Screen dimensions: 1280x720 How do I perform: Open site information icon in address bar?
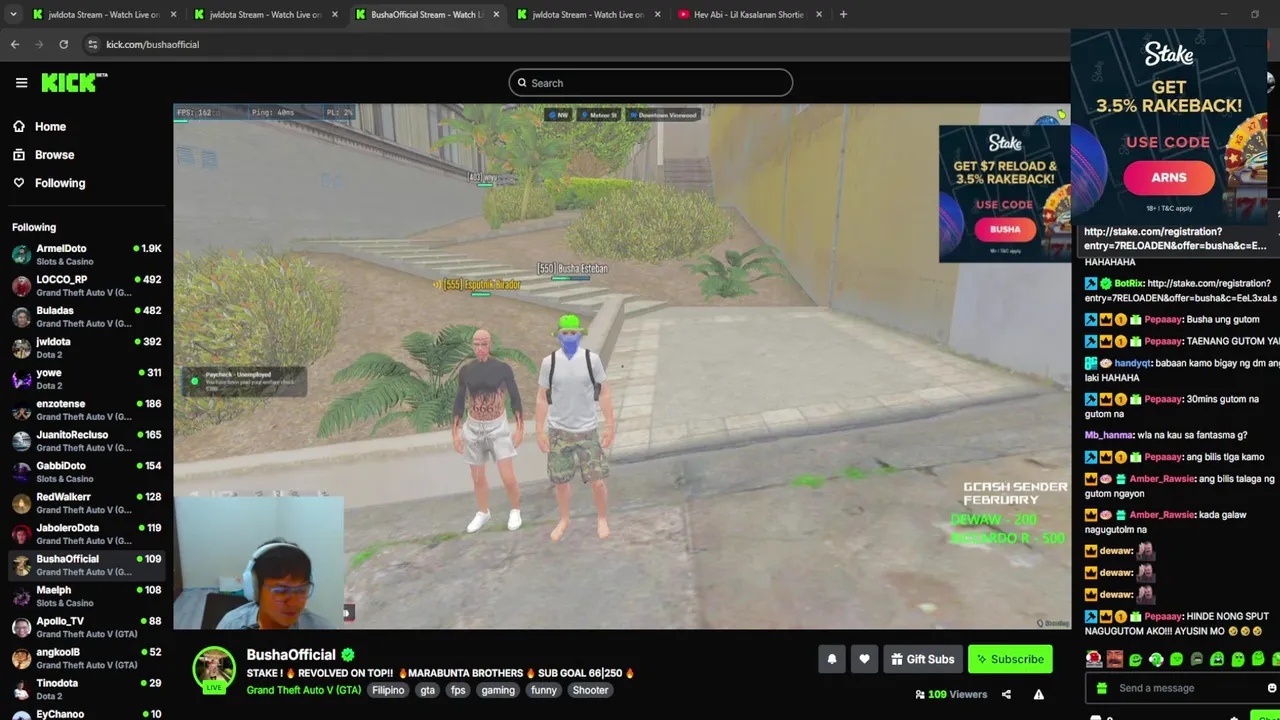pyautogui.click(x=92, y=44)
